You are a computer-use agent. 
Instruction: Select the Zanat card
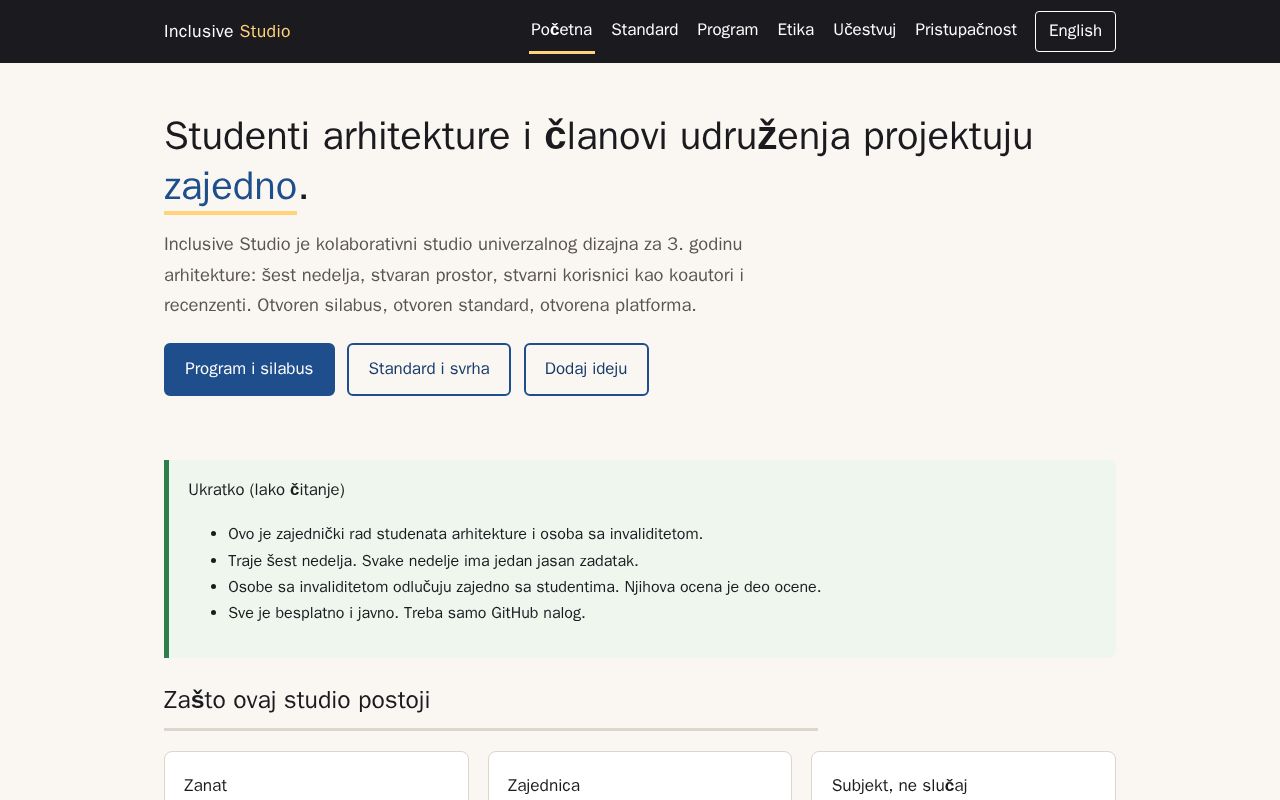(316, 776)
